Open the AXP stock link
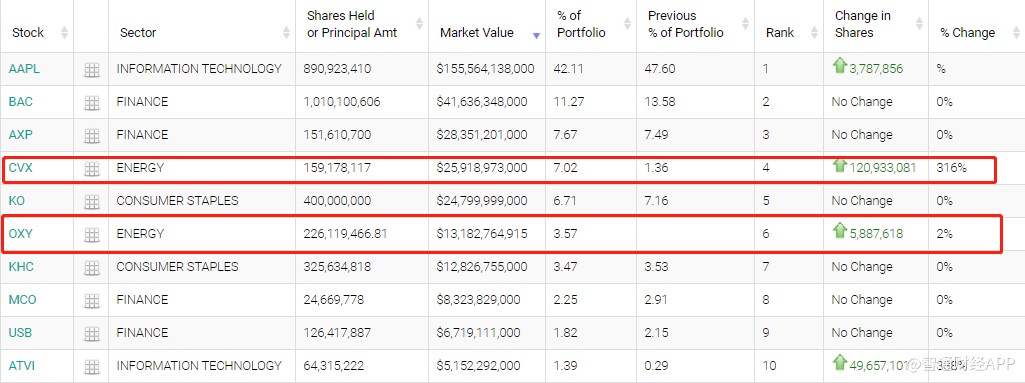 tap(20, 135)
